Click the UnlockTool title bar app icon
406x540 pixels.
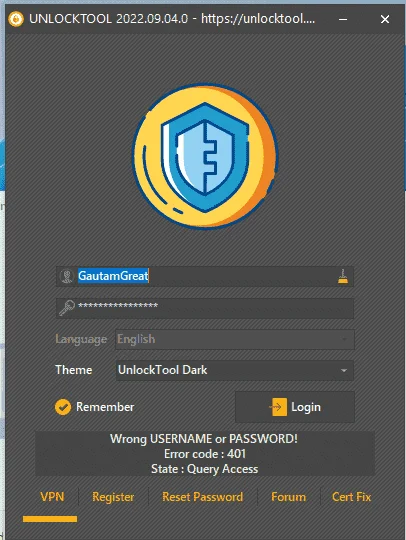tap(16, 19)
